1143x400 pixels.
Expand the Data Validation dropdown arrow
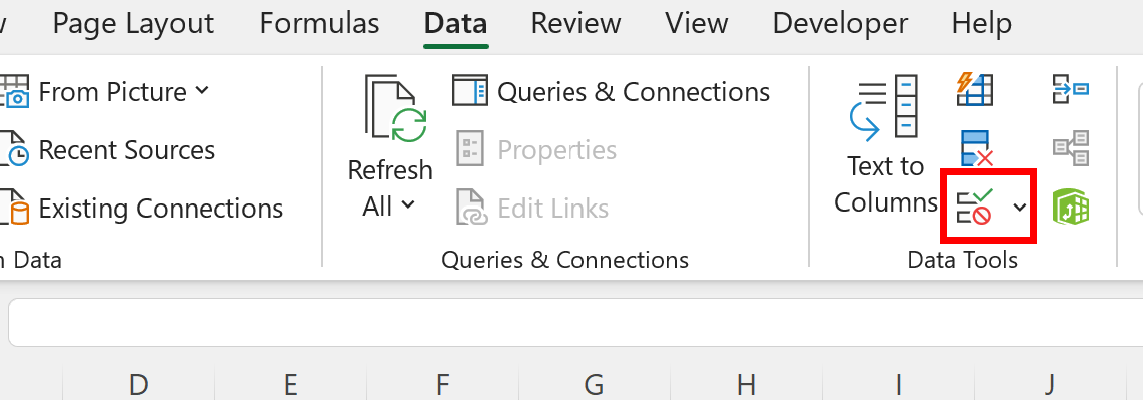1020,208
